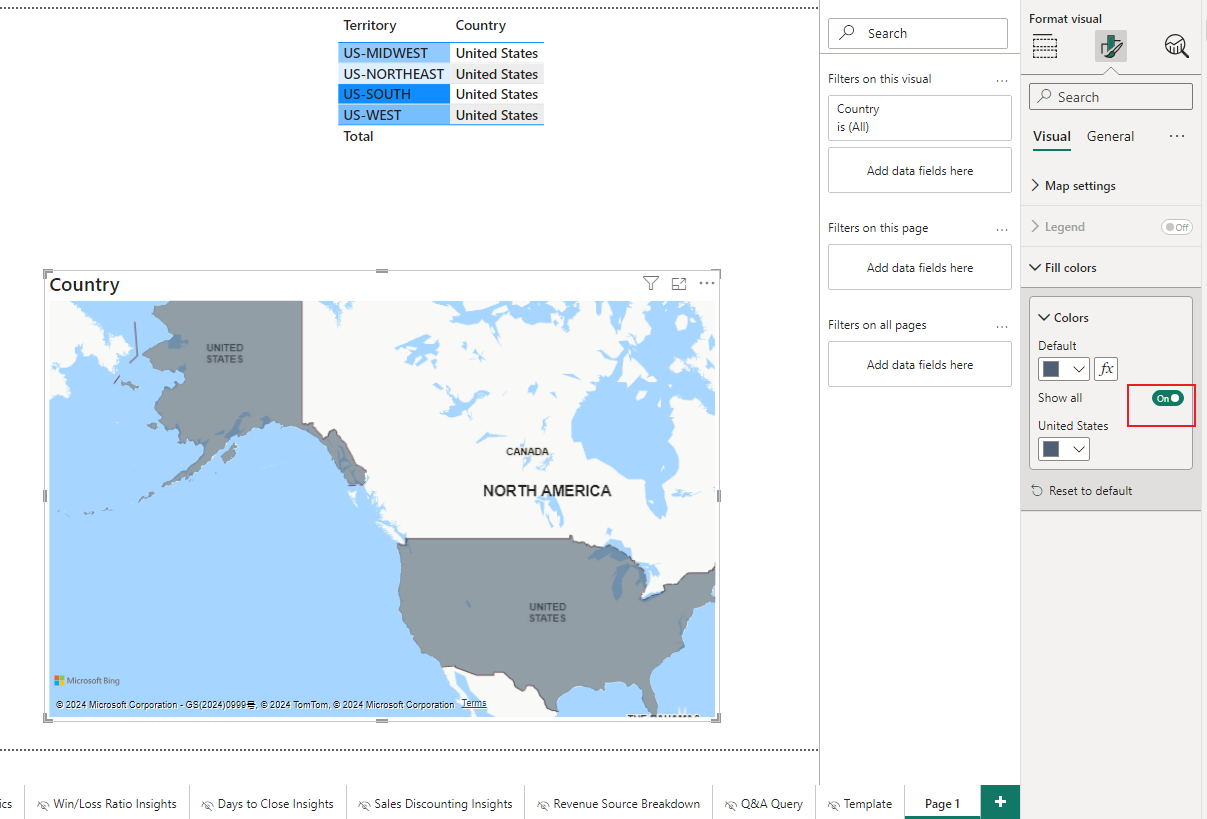Click the Territory column header
Viewport: 1207px width, 819px height.
tap(370, 26)
